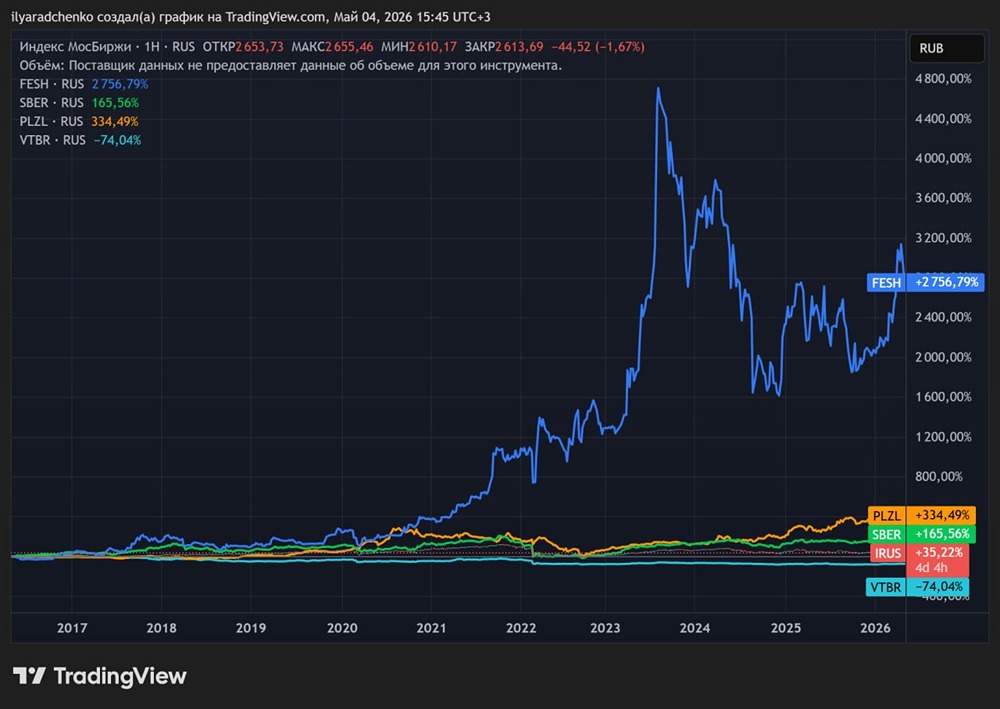This screenshot has width=1000, height=709.
Task: Click the cyan VTBR price label
Action: click(x=886, y=587)
